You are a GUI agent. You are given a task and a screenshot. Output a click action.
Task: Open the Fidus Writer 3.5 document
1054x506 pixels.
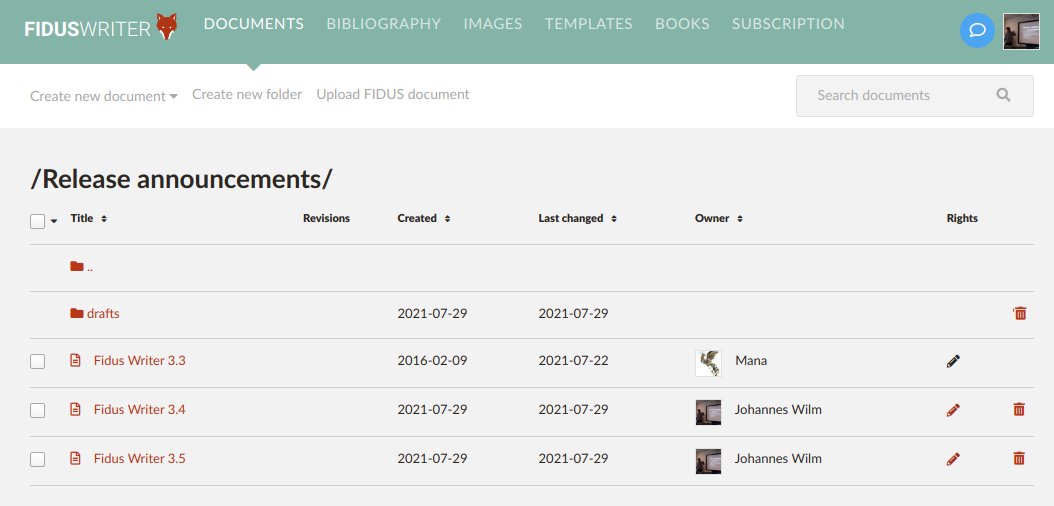tap(140, 458)
